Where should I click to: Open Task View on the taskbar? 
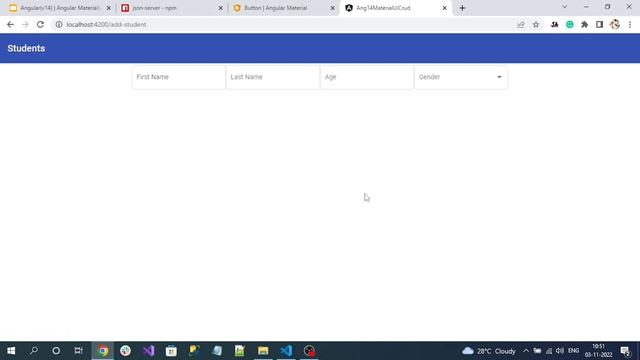click(78, 351)
